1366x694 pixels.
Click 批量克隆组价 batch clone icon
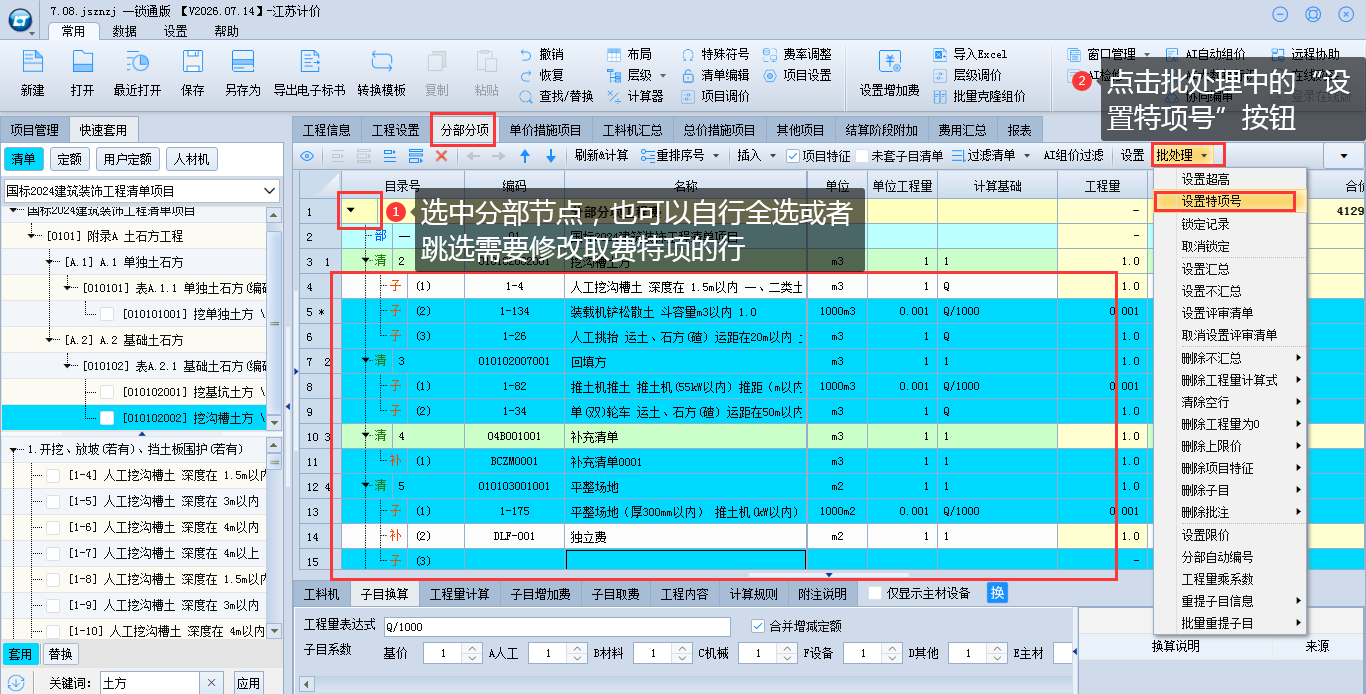click(940, 96)
